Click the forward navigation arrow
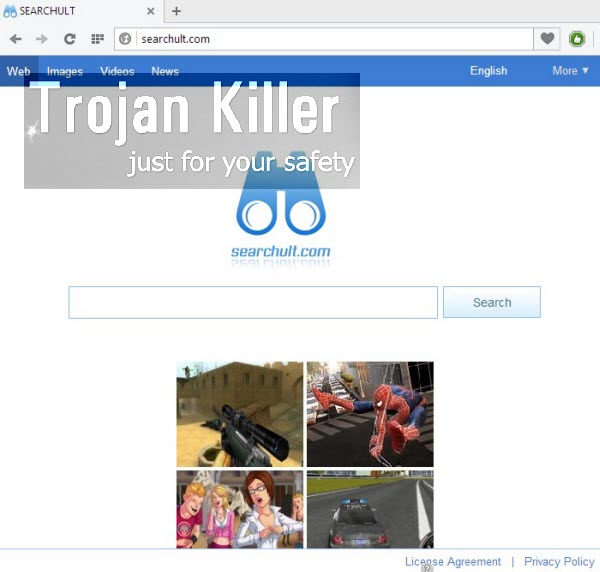Viewport: 600px width, 572px height. pos(42,39)
